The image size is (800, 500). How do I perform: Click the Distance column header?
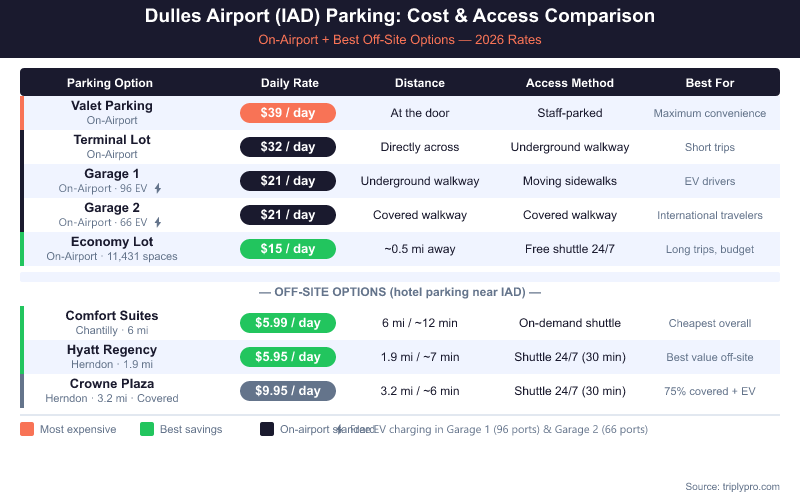(x=420, y=83)
